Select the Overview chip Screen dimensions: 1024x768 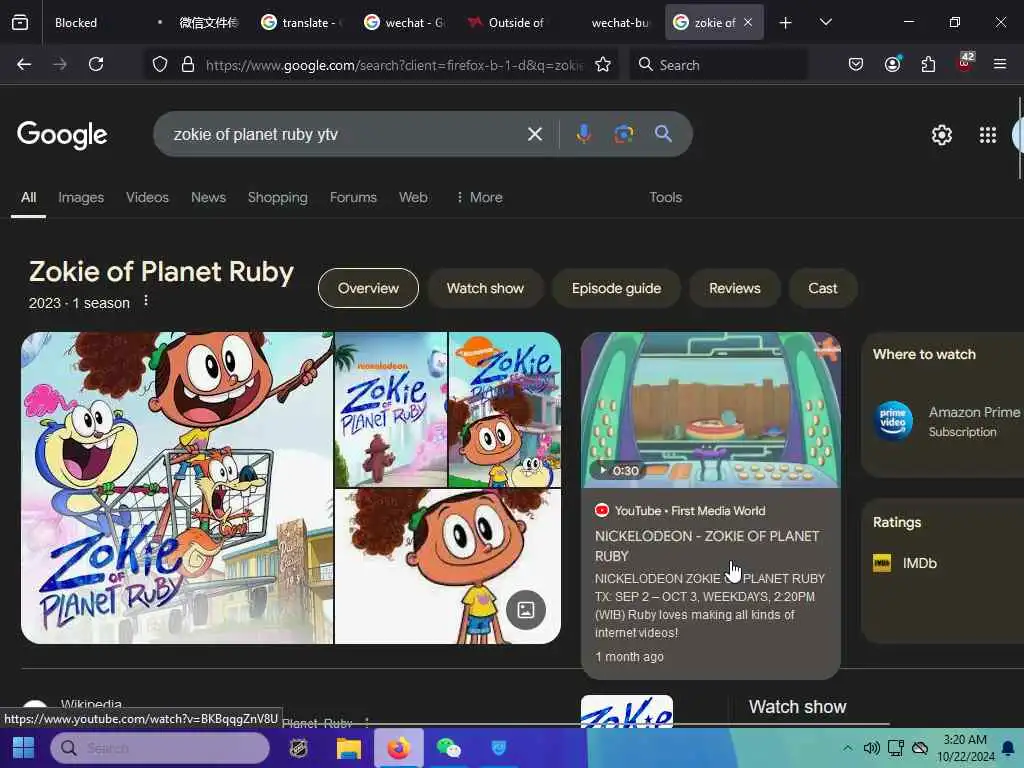[368, 288]
